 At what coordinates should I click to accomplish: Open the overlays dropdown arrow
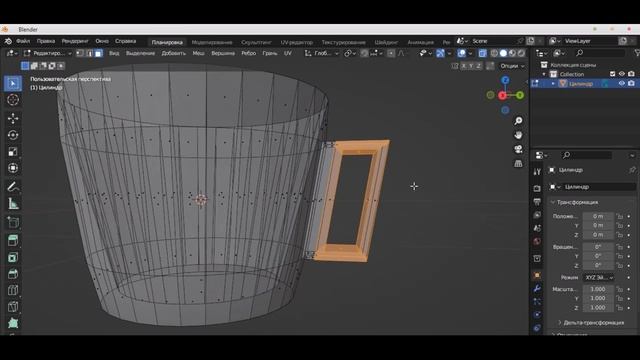pyautogui.click(x=470, y=53)
